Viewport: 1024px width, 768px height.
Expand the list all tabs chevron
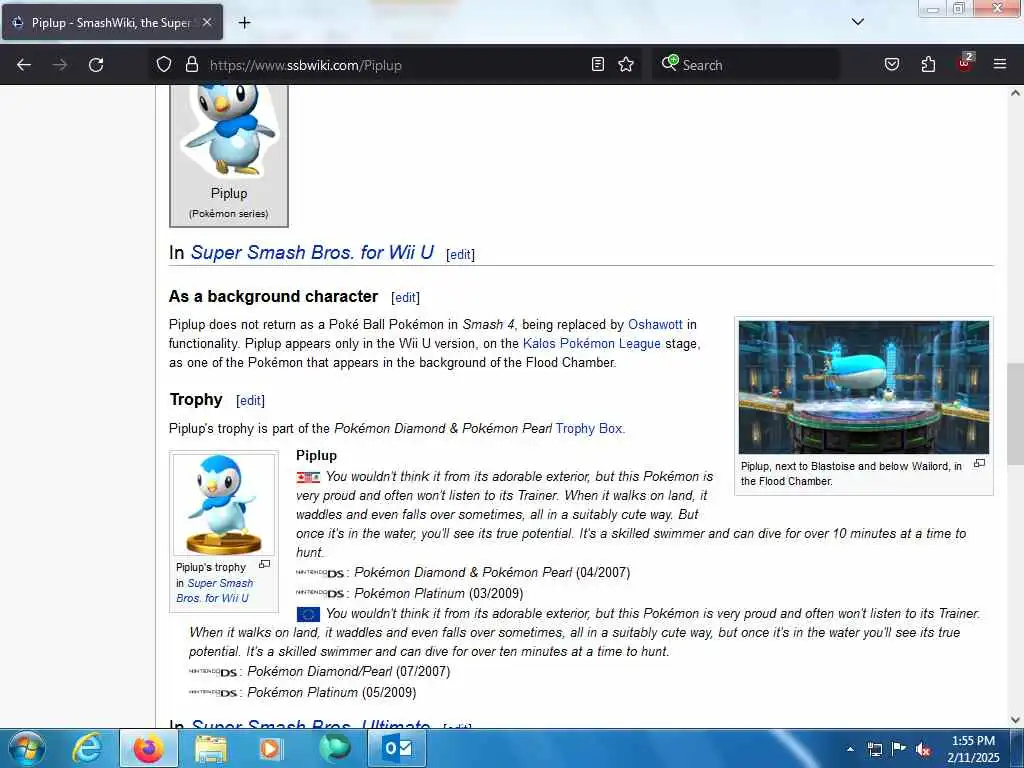pyautogui.click(x=858, y=22)
